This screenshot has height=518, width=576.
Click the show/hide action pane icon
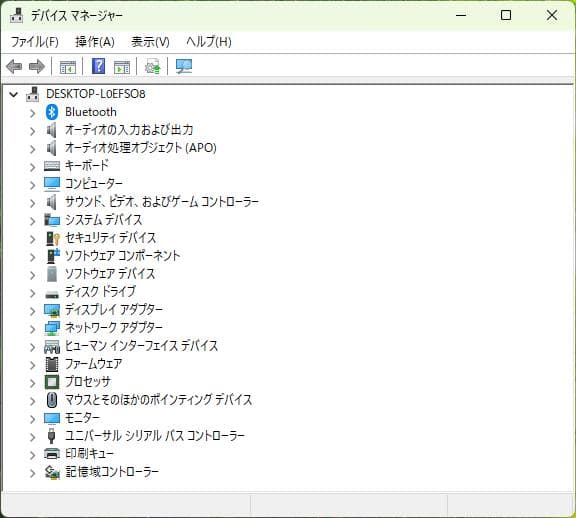(122, 67)
